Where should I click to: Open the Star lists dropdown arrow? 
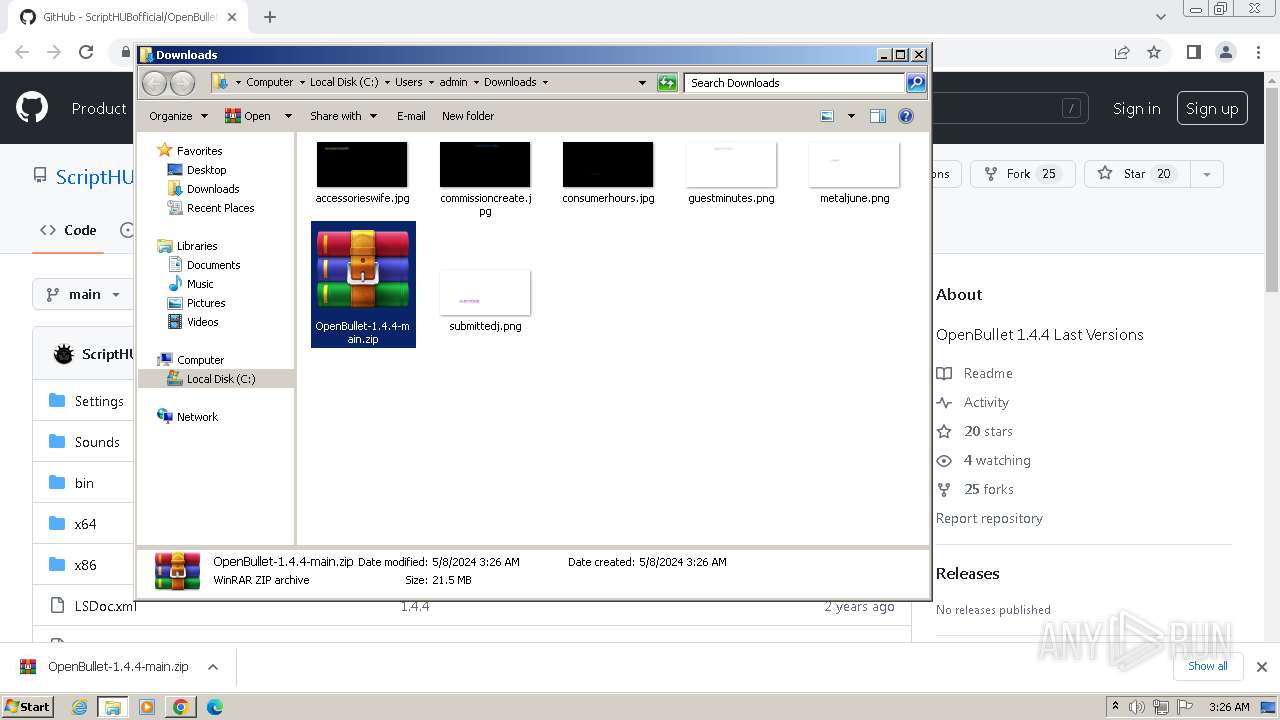1206,174
